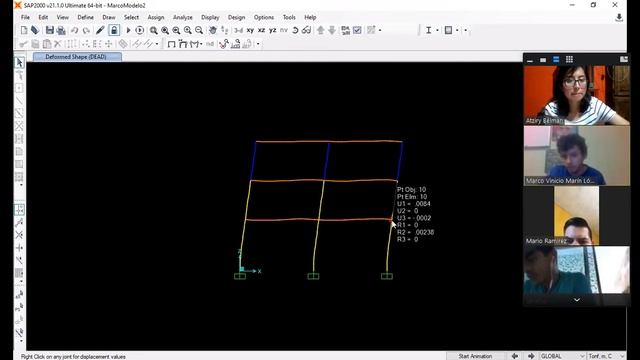Create a new model with New icon
This screenshot has height=360, width=640.
[x=24, y=30]
